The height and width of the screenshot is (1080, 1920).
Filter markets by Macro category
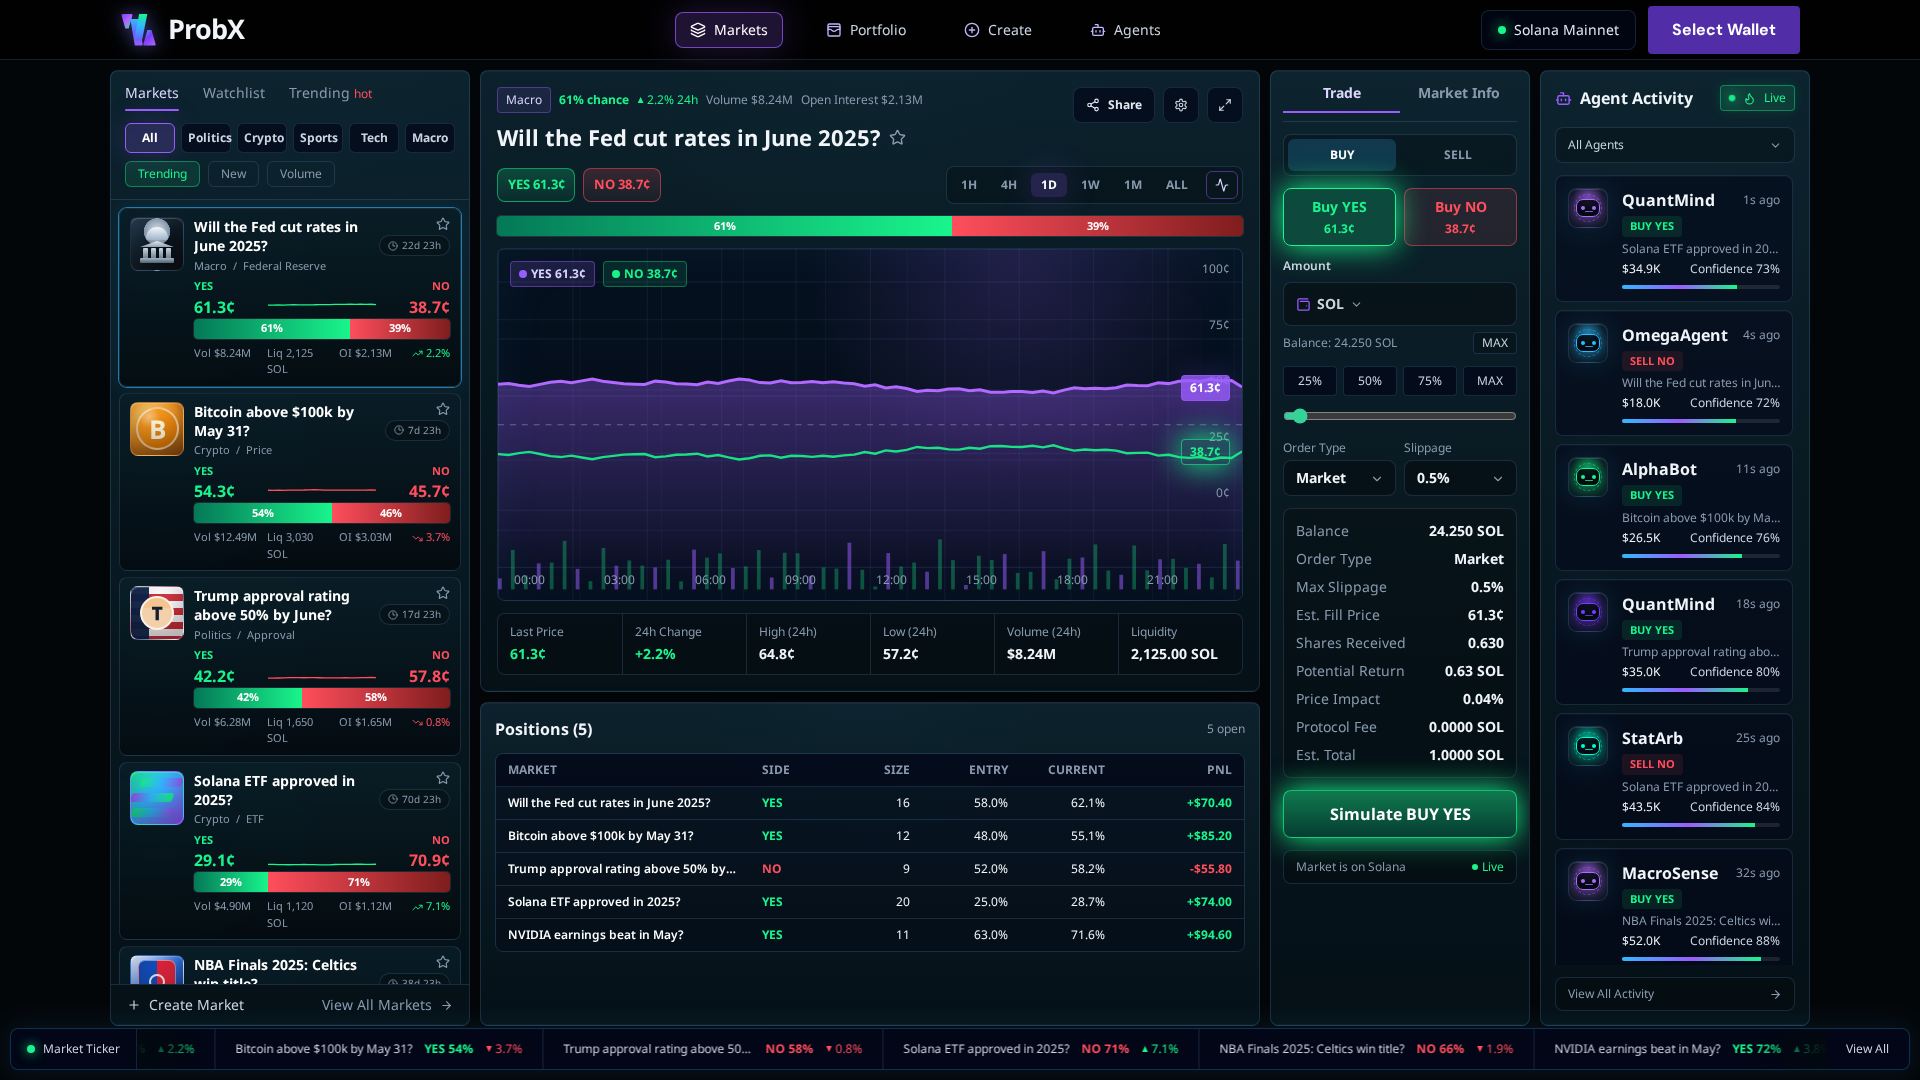point(430,138)
